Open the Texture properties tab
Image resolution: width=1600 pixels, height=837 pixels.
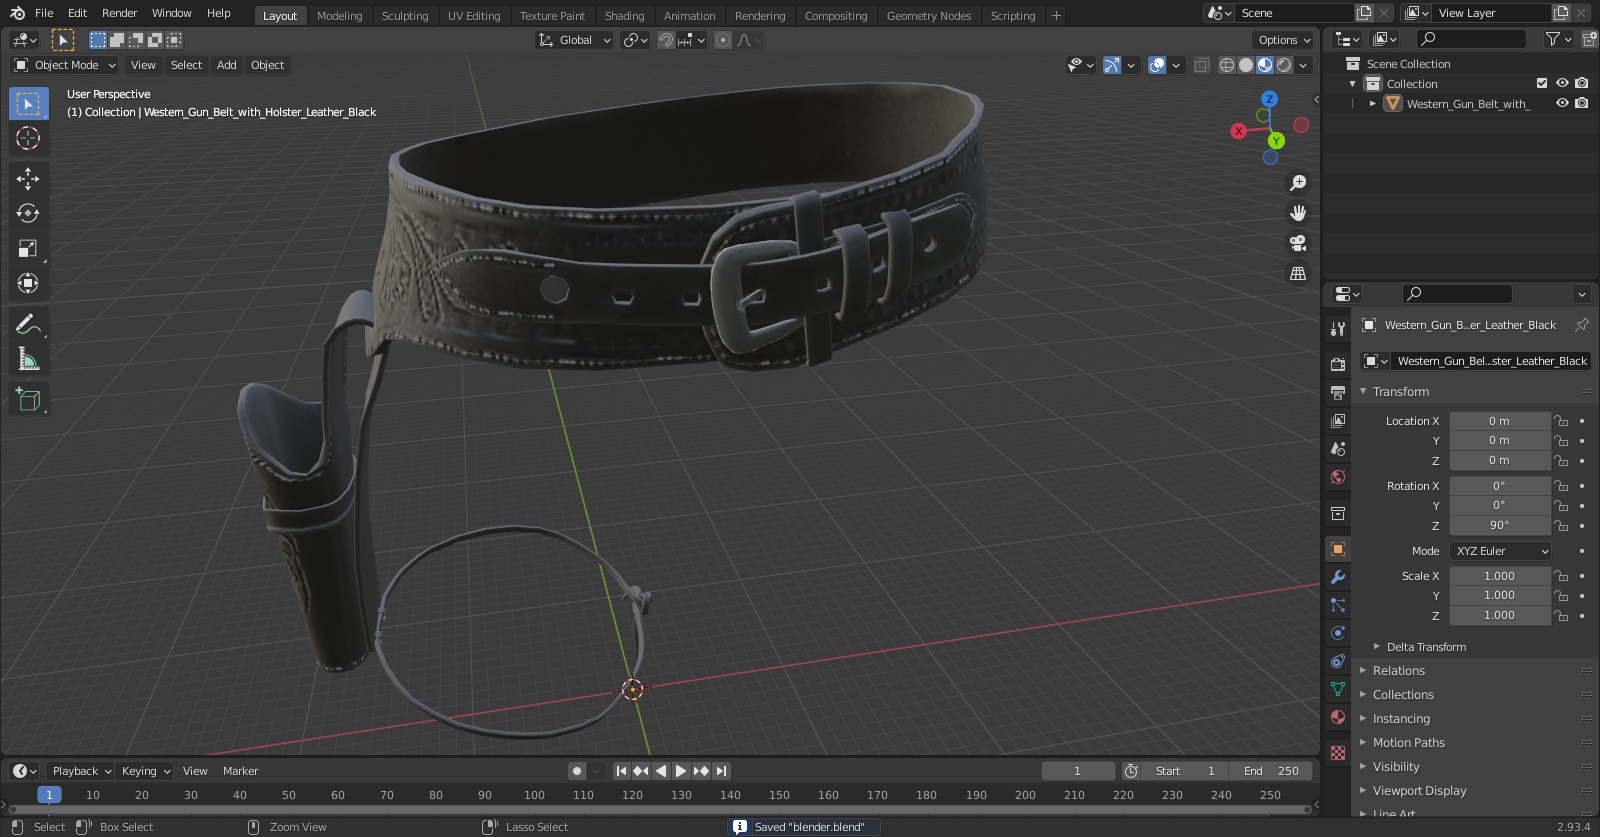click(1338, 752)
